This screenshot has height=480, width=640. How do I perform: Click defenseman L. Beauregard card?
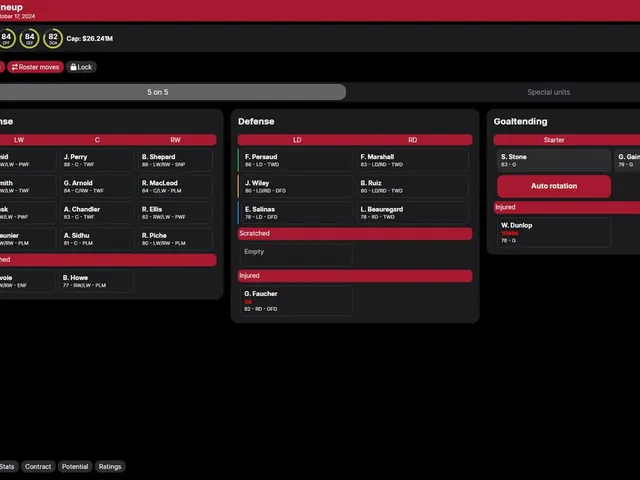point(413,213)
